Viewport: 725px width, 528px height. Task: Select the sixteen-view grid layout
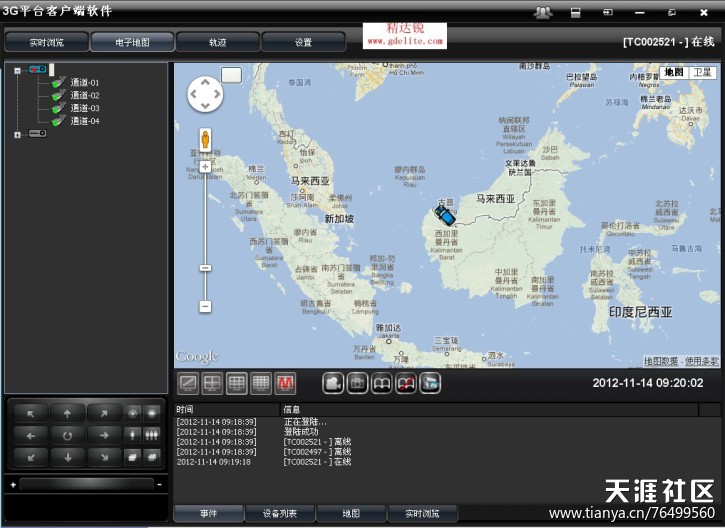261,383
